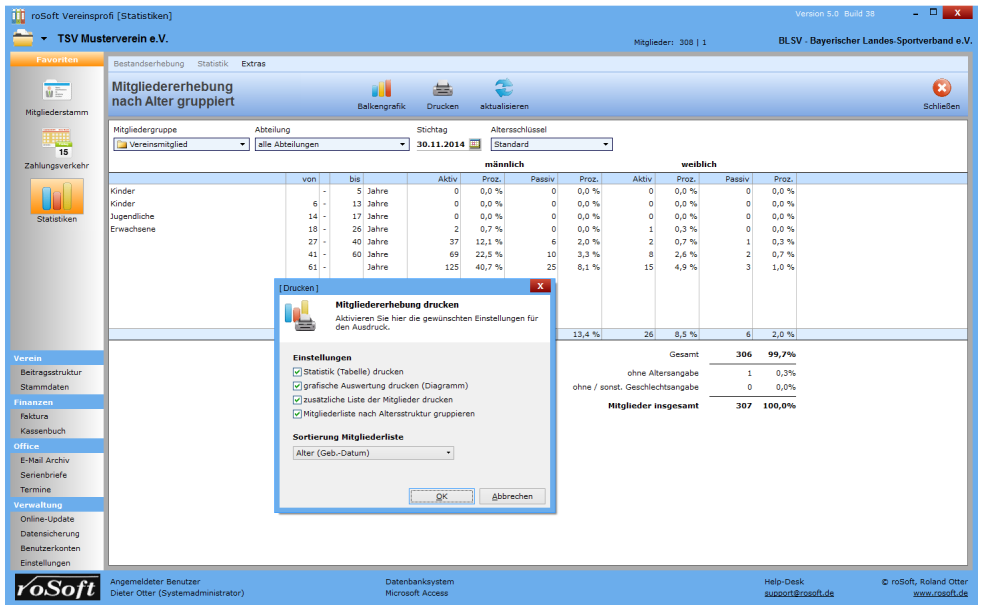Click the red Schließen icon
The image size is (983, 610).
[941, 90]
